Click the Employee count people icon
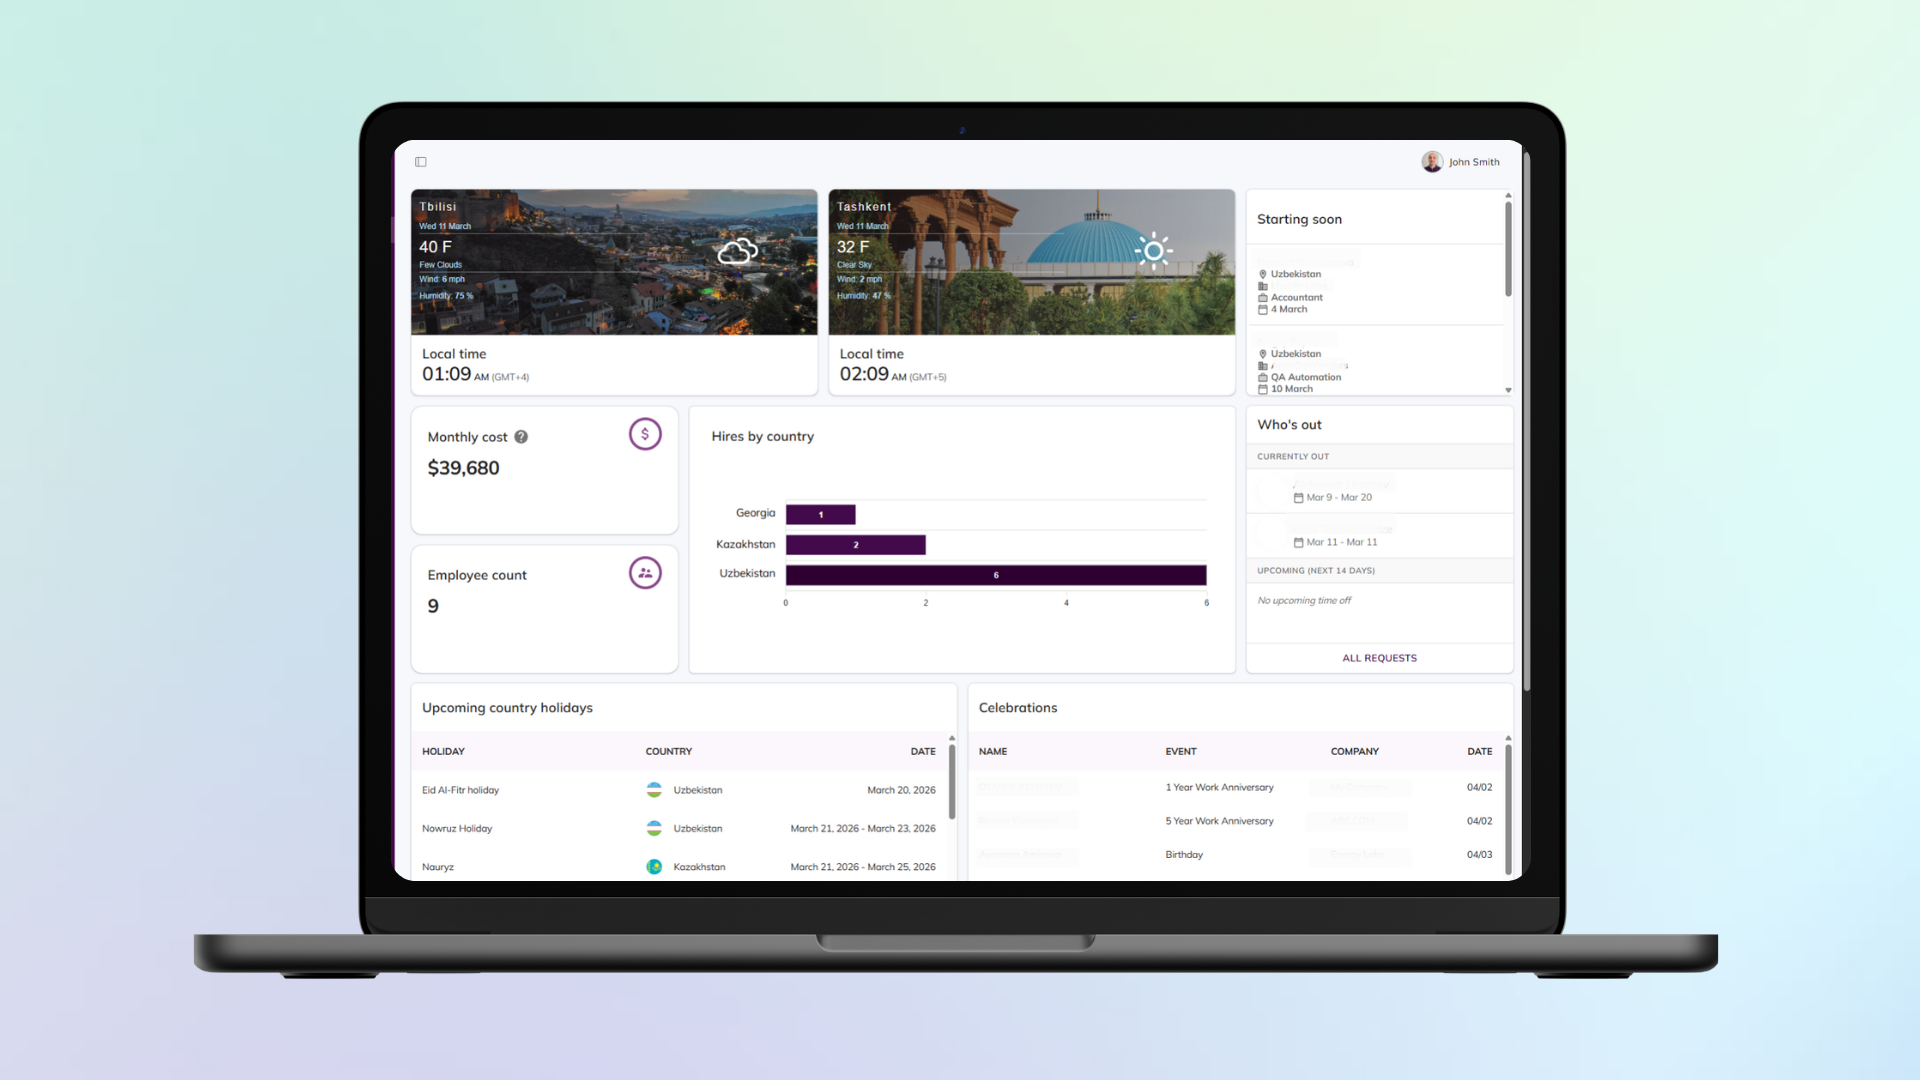 (x=645, y=573)
